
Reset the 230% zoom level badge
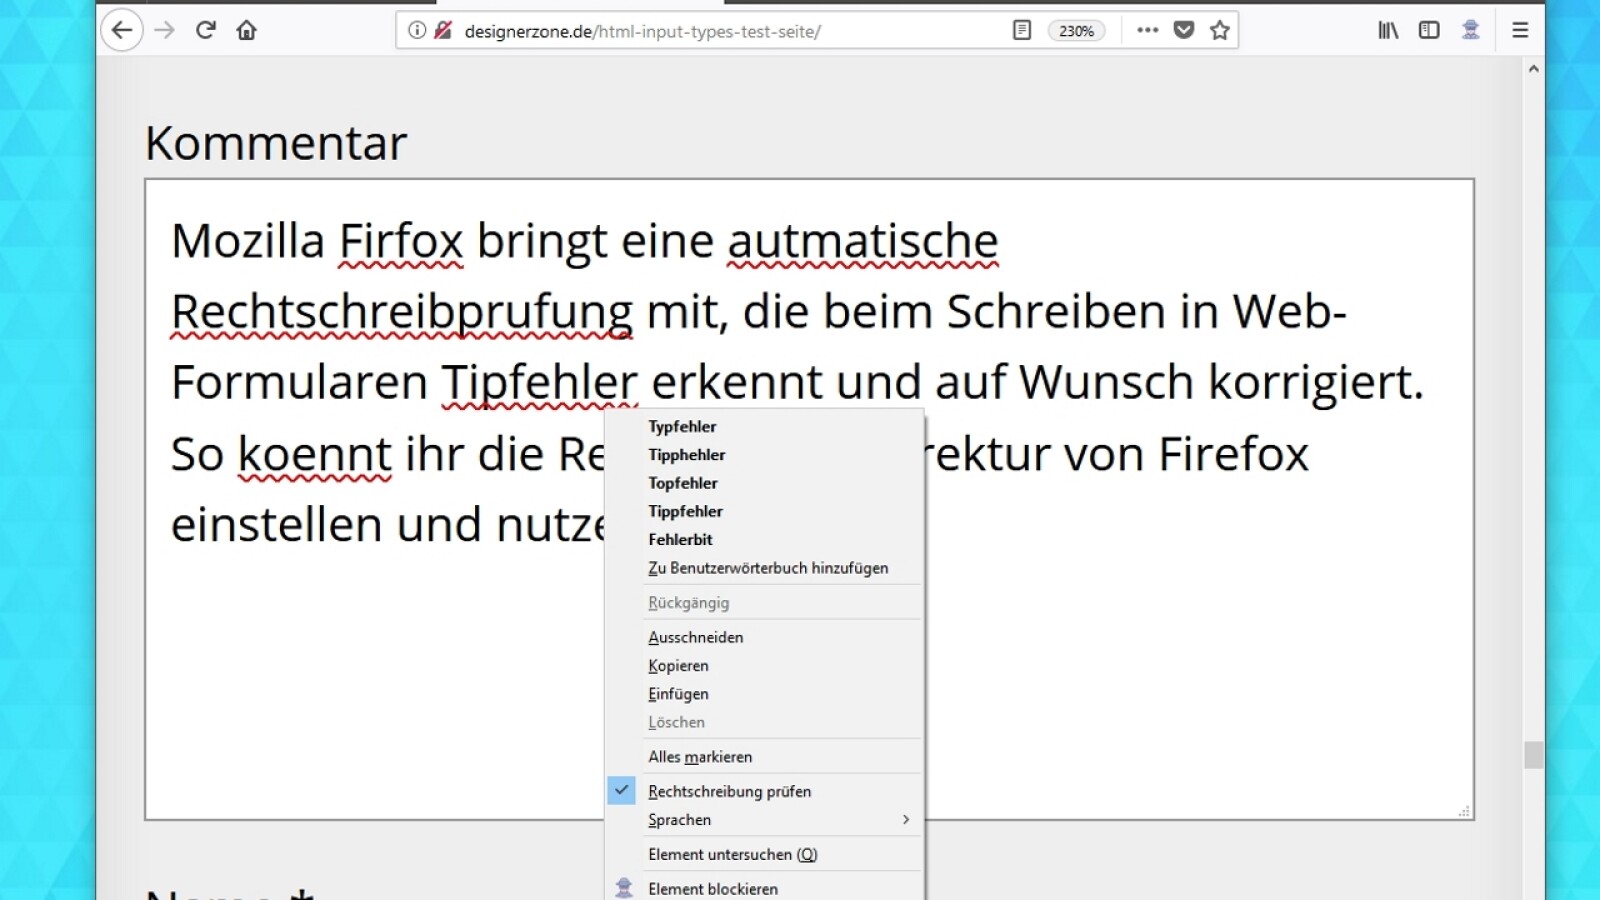coord(1076,31)
